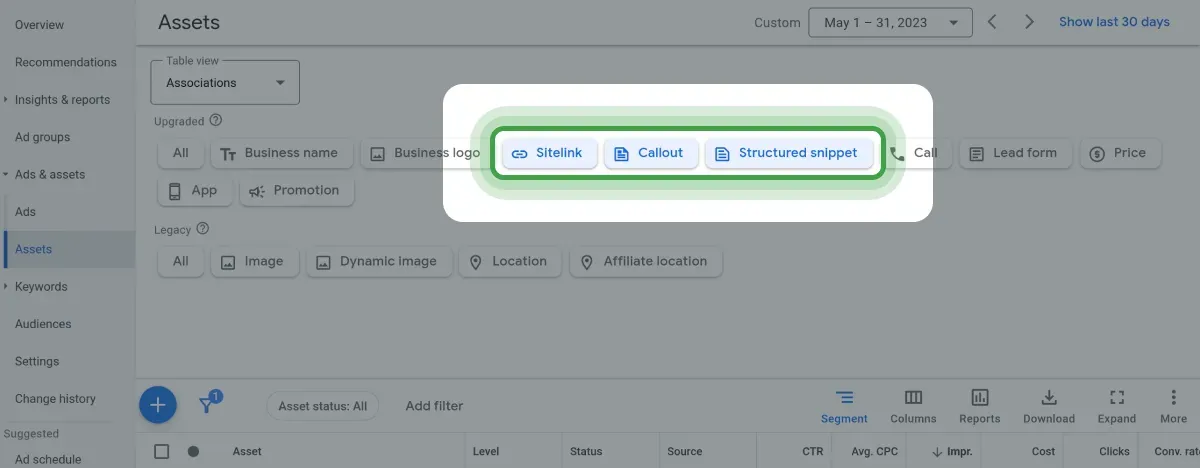Click Add filter
This screenshot has height=468, width=1200.
click(434, 406)
